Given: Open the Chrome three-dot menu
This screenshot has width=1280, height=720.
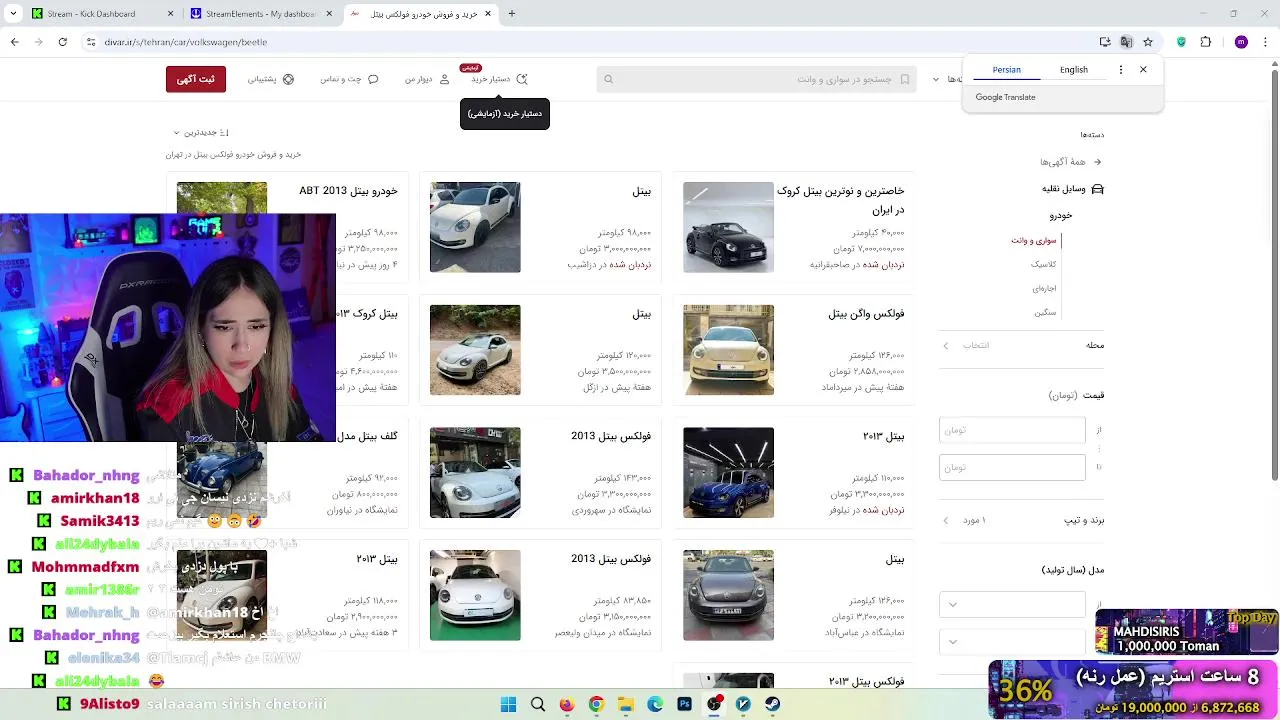Looking at the screenshot, I should click(x=1266, y=42).
